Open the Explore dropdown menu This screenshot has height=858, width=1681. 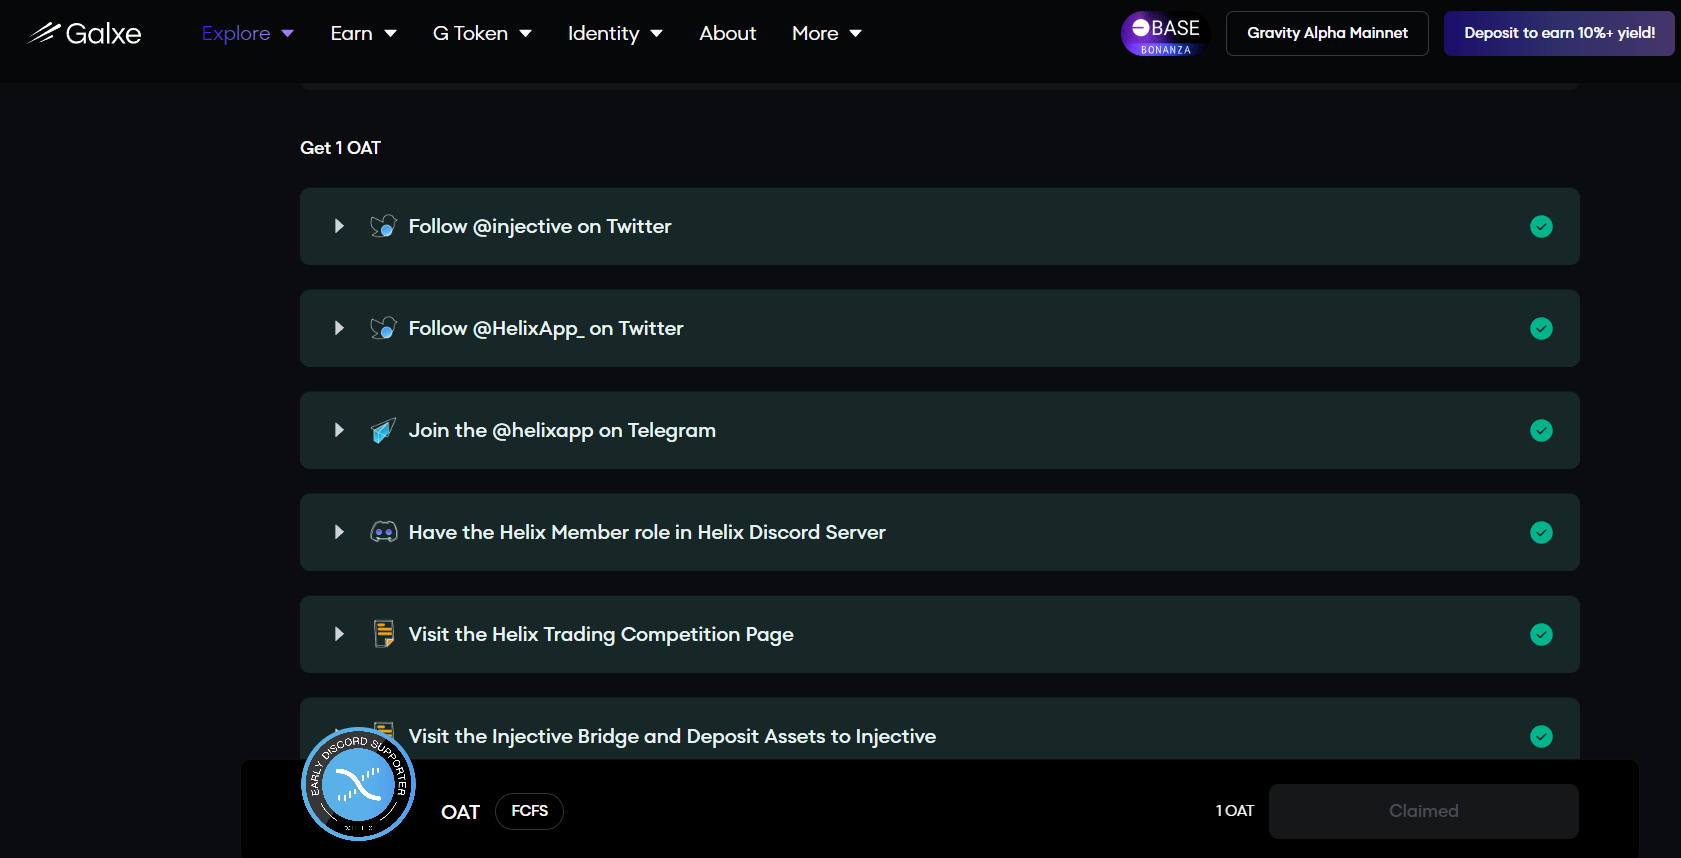247,33
